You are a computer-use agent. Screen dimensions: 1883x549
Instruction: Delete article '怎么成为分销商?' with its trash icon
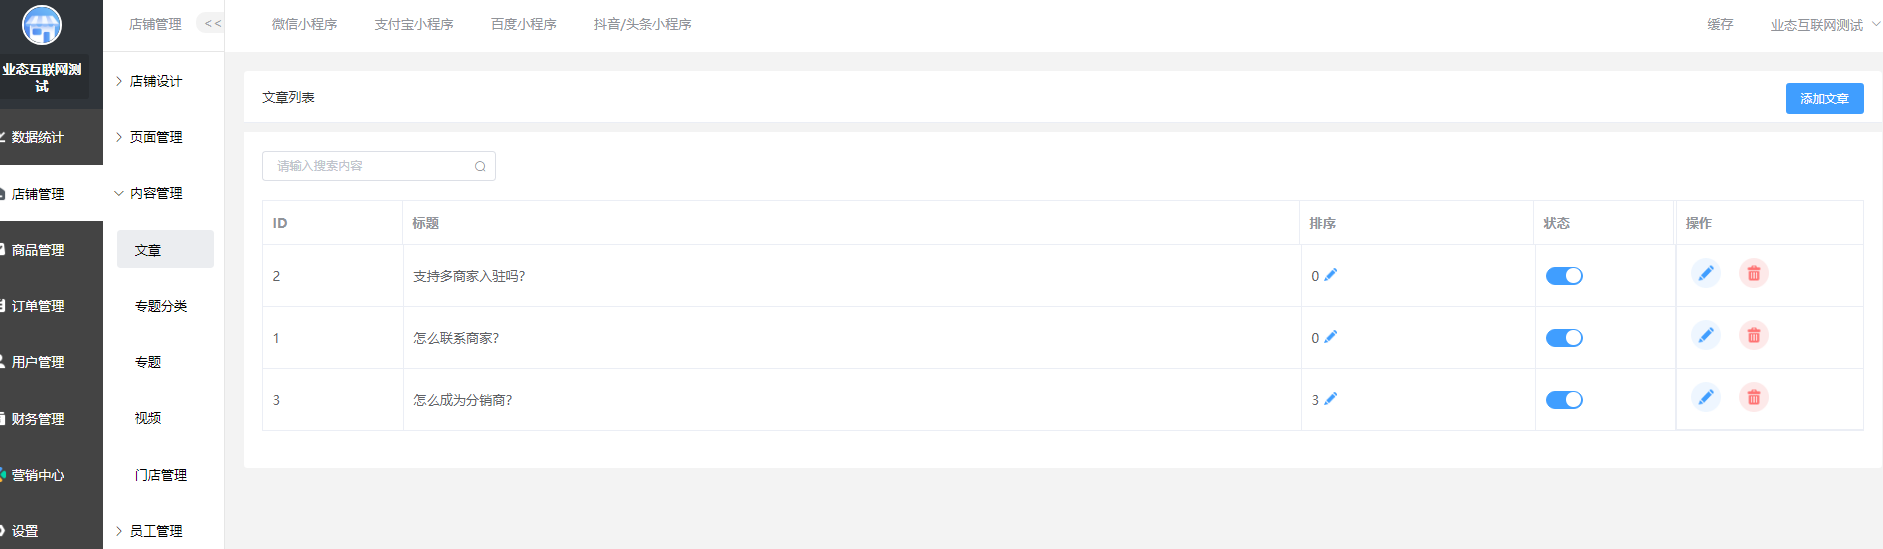1754,397
